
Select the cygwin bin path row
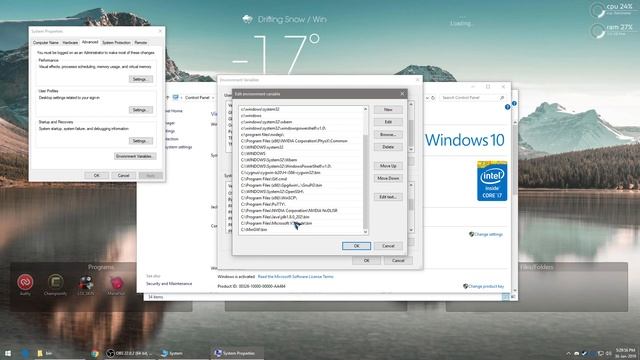301,173
